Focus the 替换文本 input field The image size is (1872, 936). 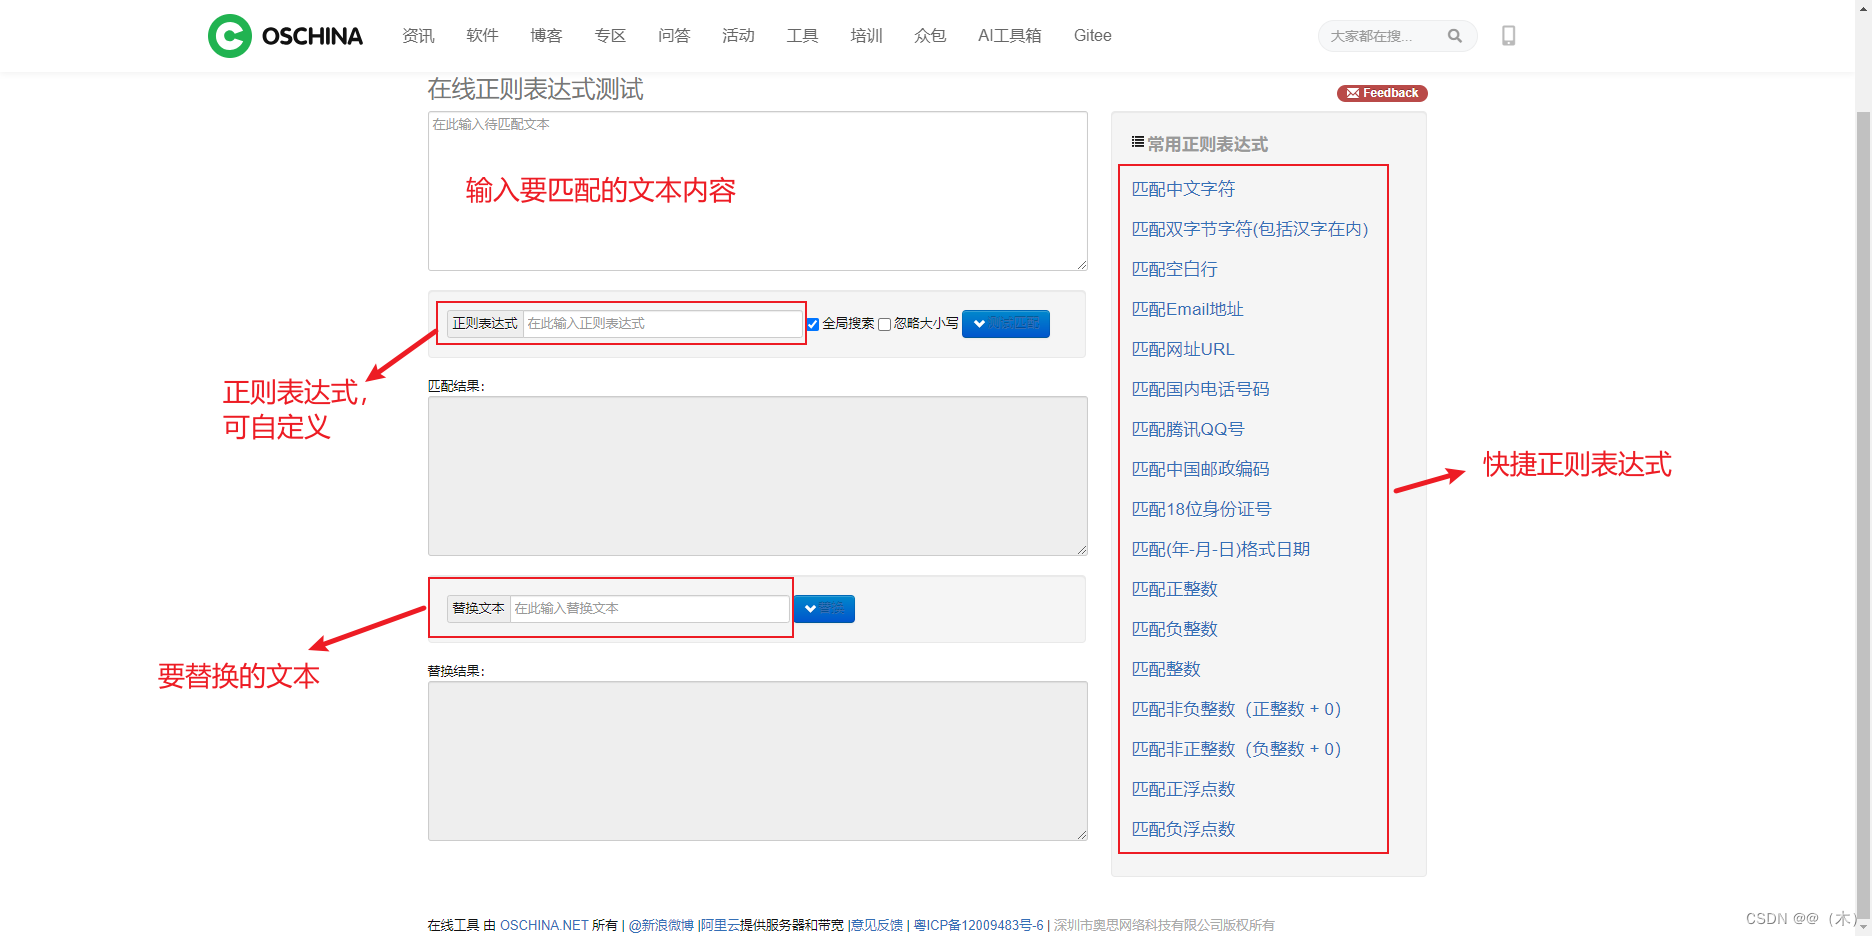click(x=650, y=609)
